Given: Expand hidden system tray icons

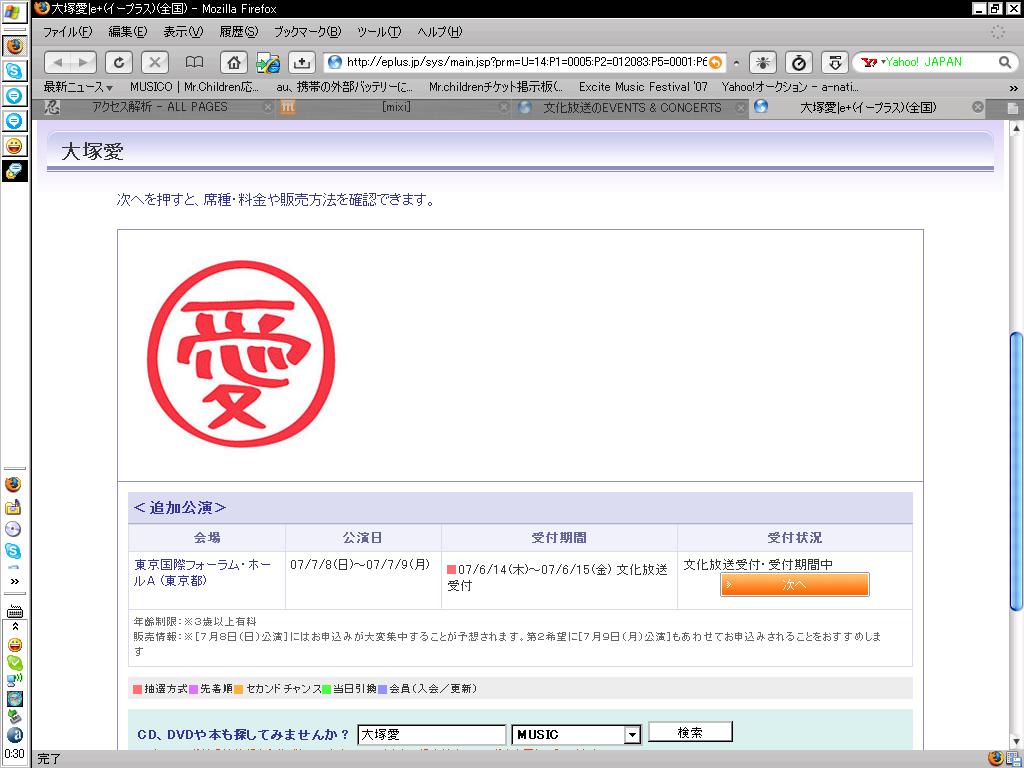Looking at the screenshot, I should (x=14, y=626).
